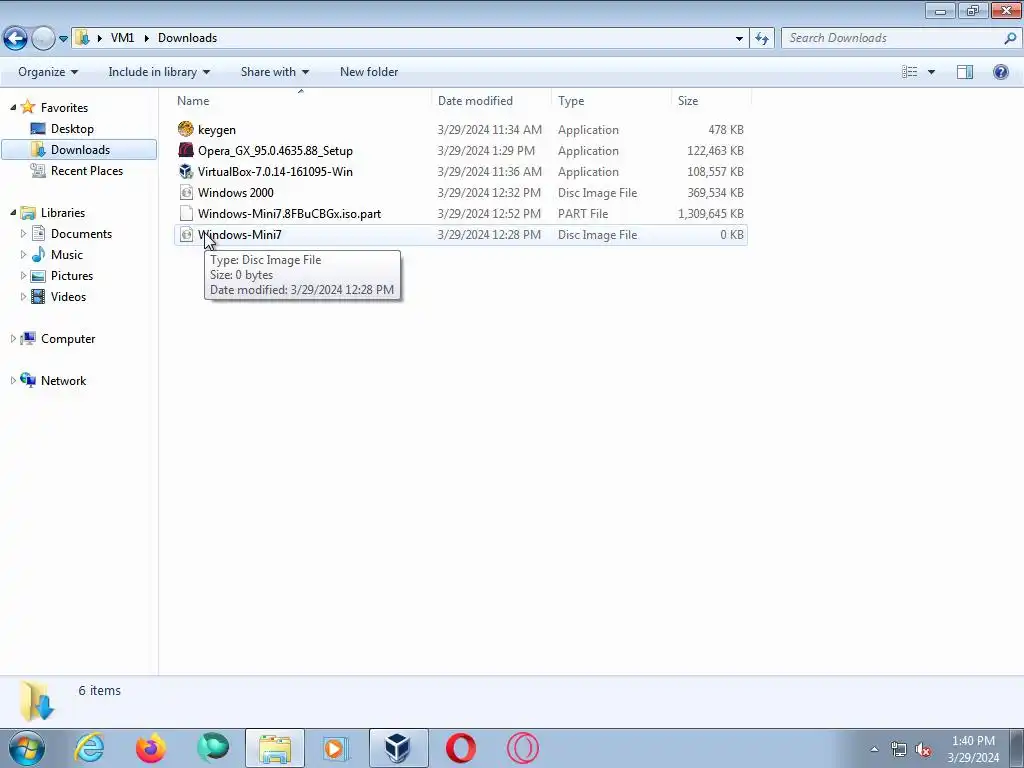
Task: Expand the Music library node
Action: tap(24, 254)
